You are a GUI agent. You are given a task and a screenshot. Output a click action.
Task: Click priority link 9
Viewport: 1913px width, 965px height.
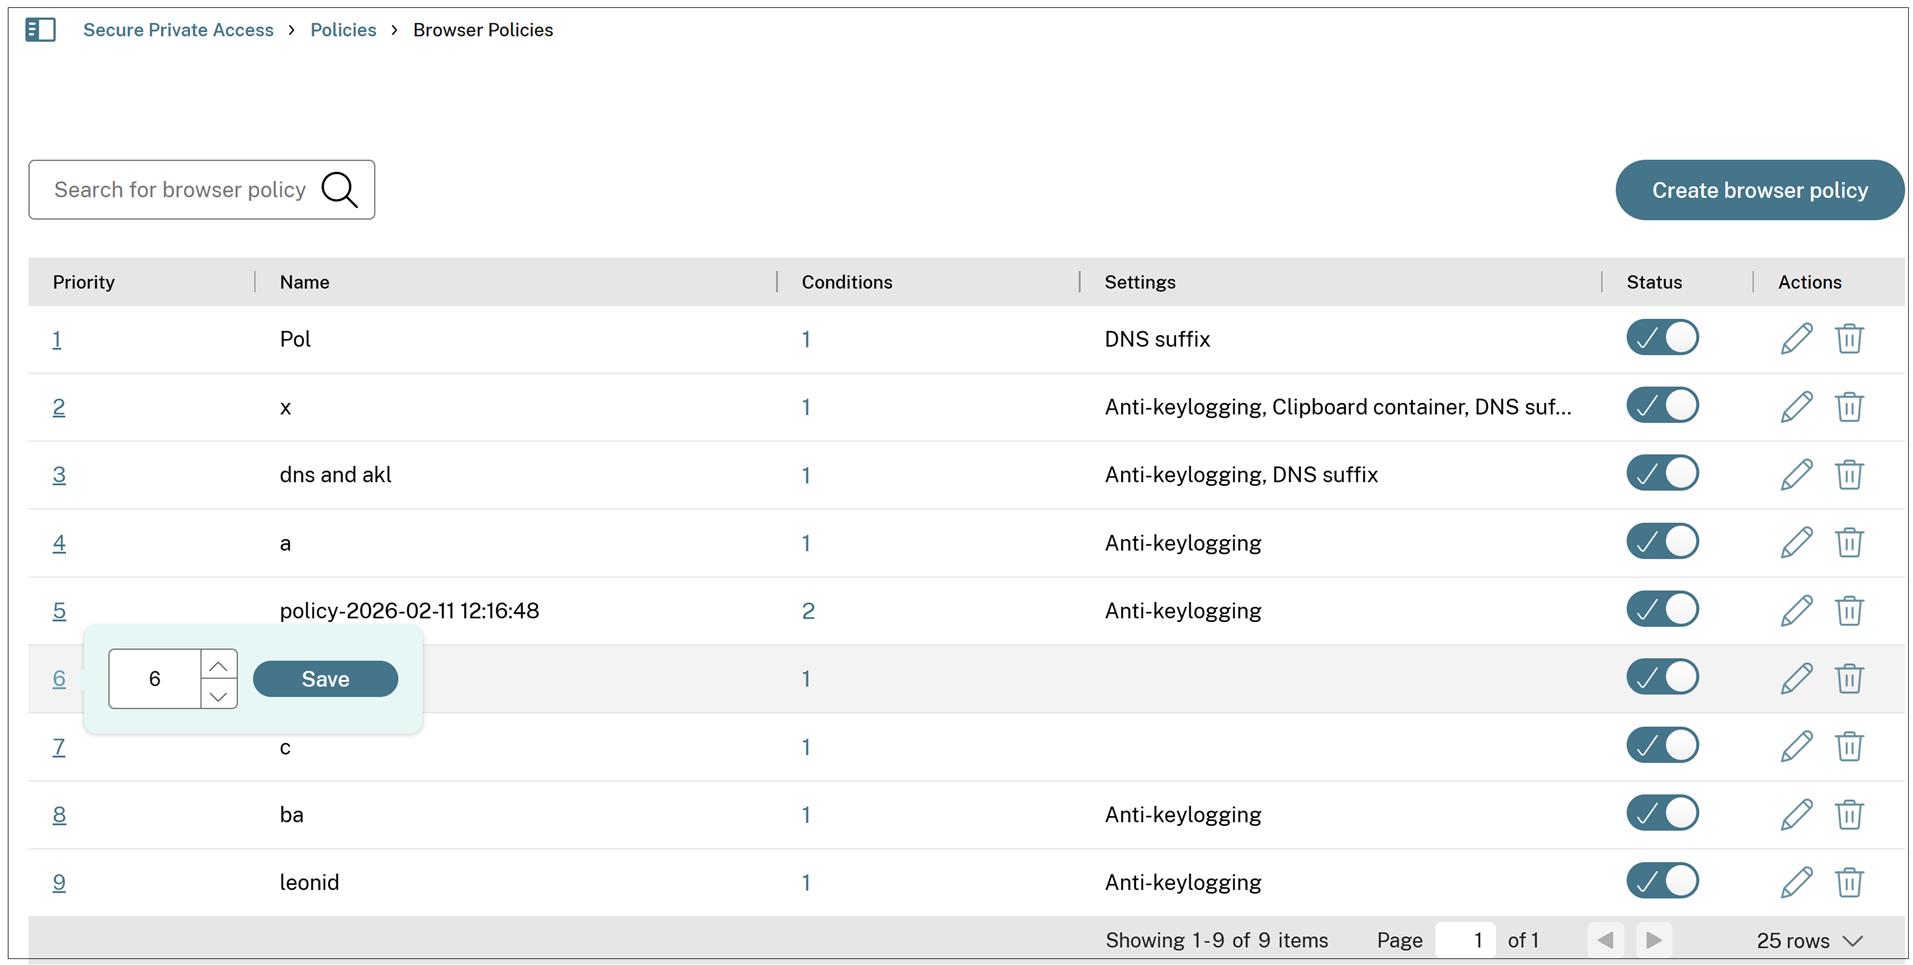[59, 884]
